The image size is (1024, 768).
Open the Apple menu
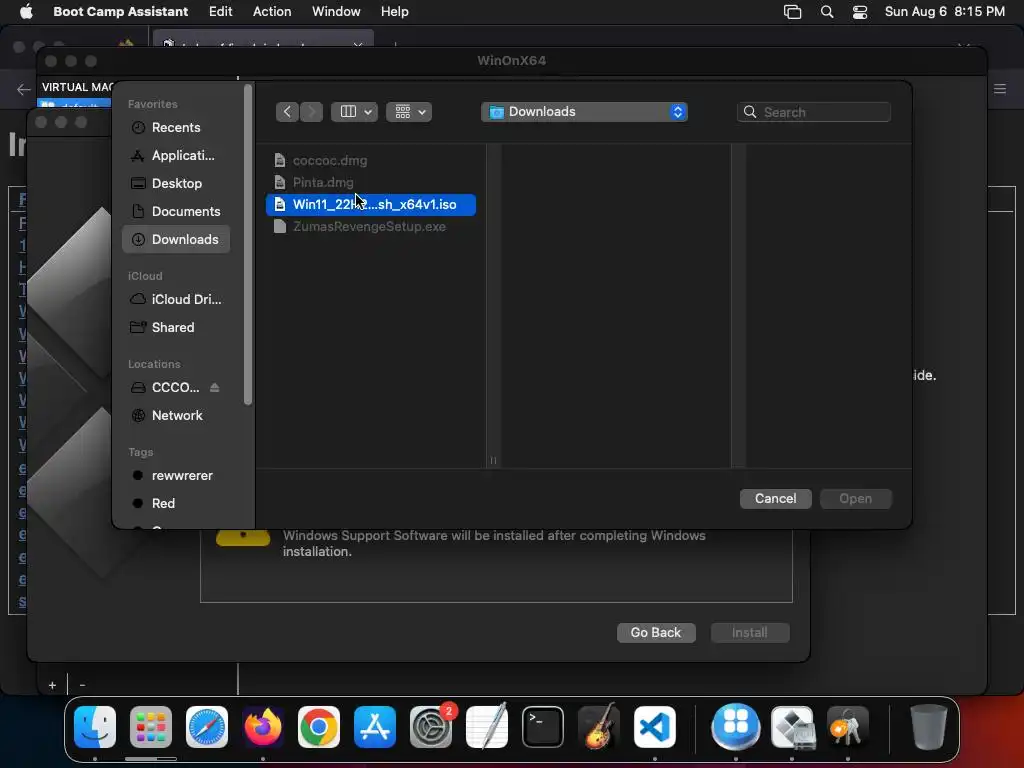point(26,11)
